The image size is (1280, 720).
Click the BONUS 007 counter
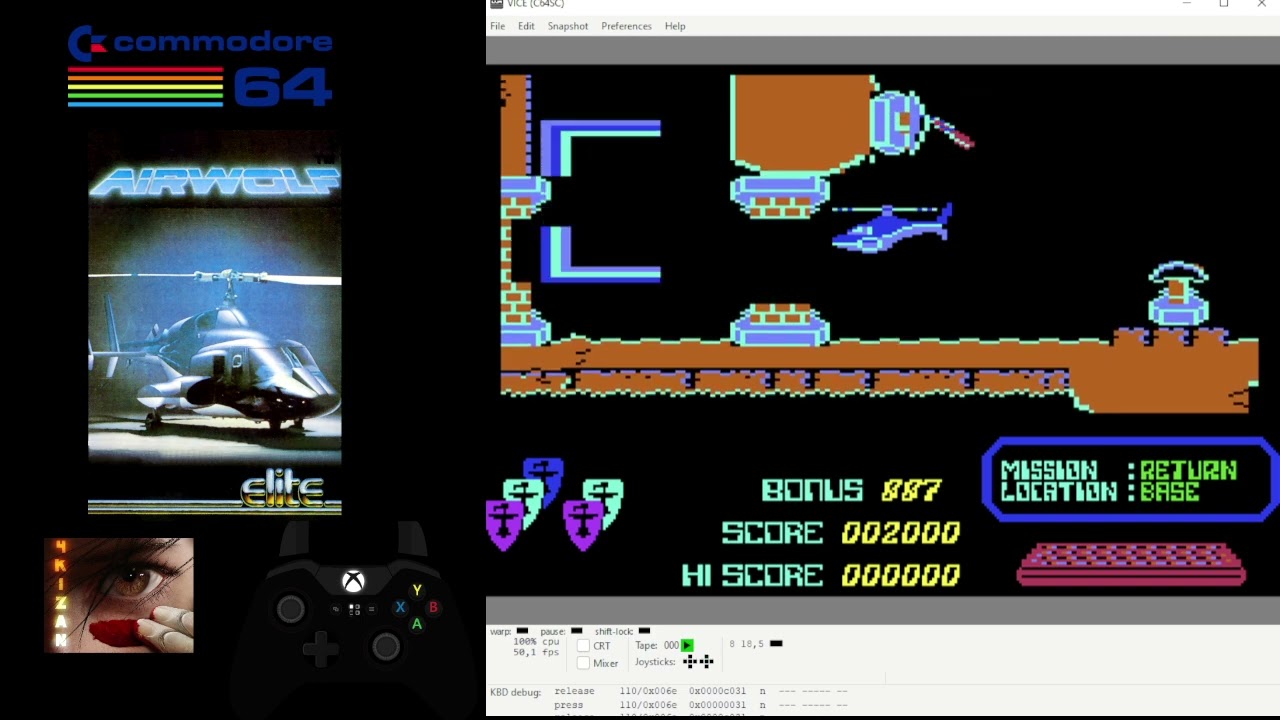pyautogui.click(x=851, y=490)
